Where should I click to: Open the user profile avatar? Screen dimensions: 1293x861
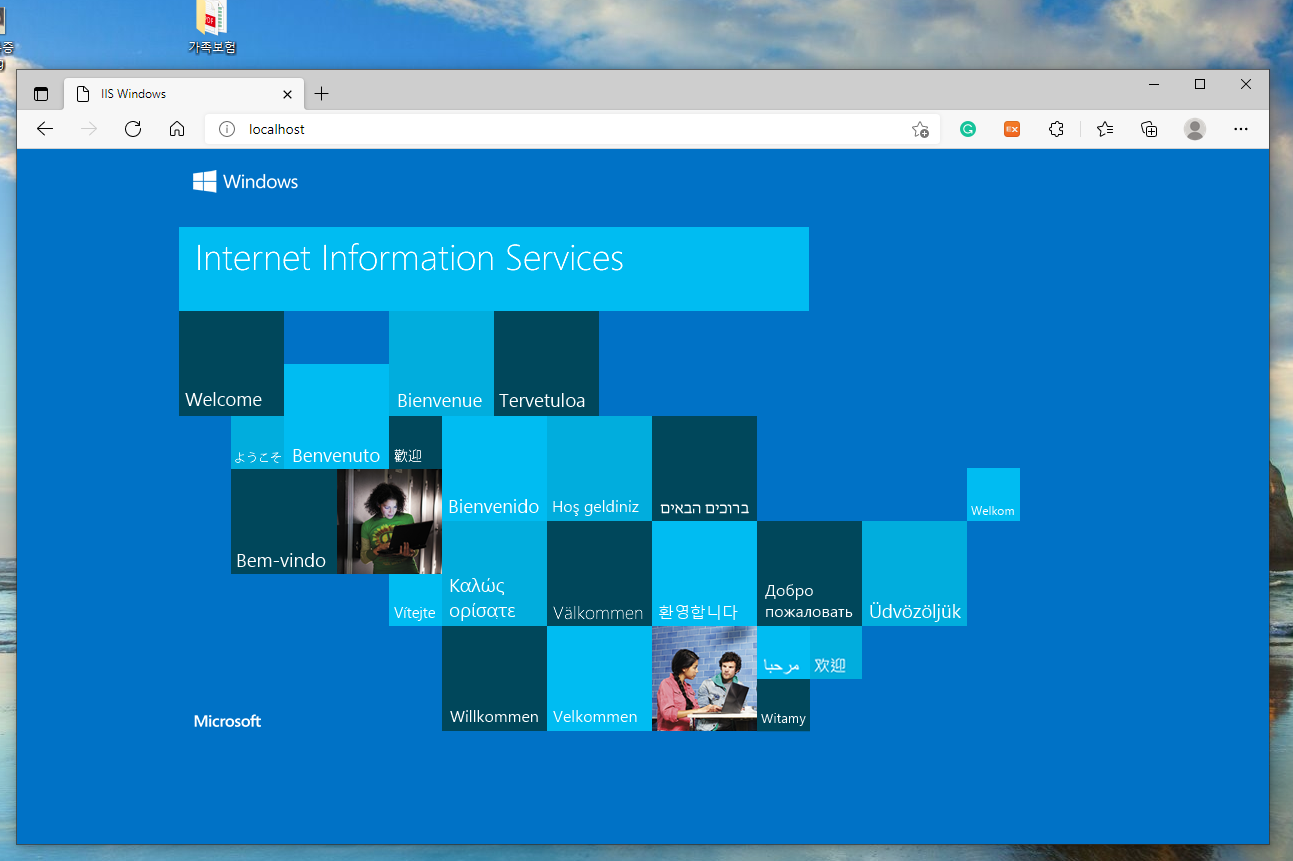(x=1195, y=129)
